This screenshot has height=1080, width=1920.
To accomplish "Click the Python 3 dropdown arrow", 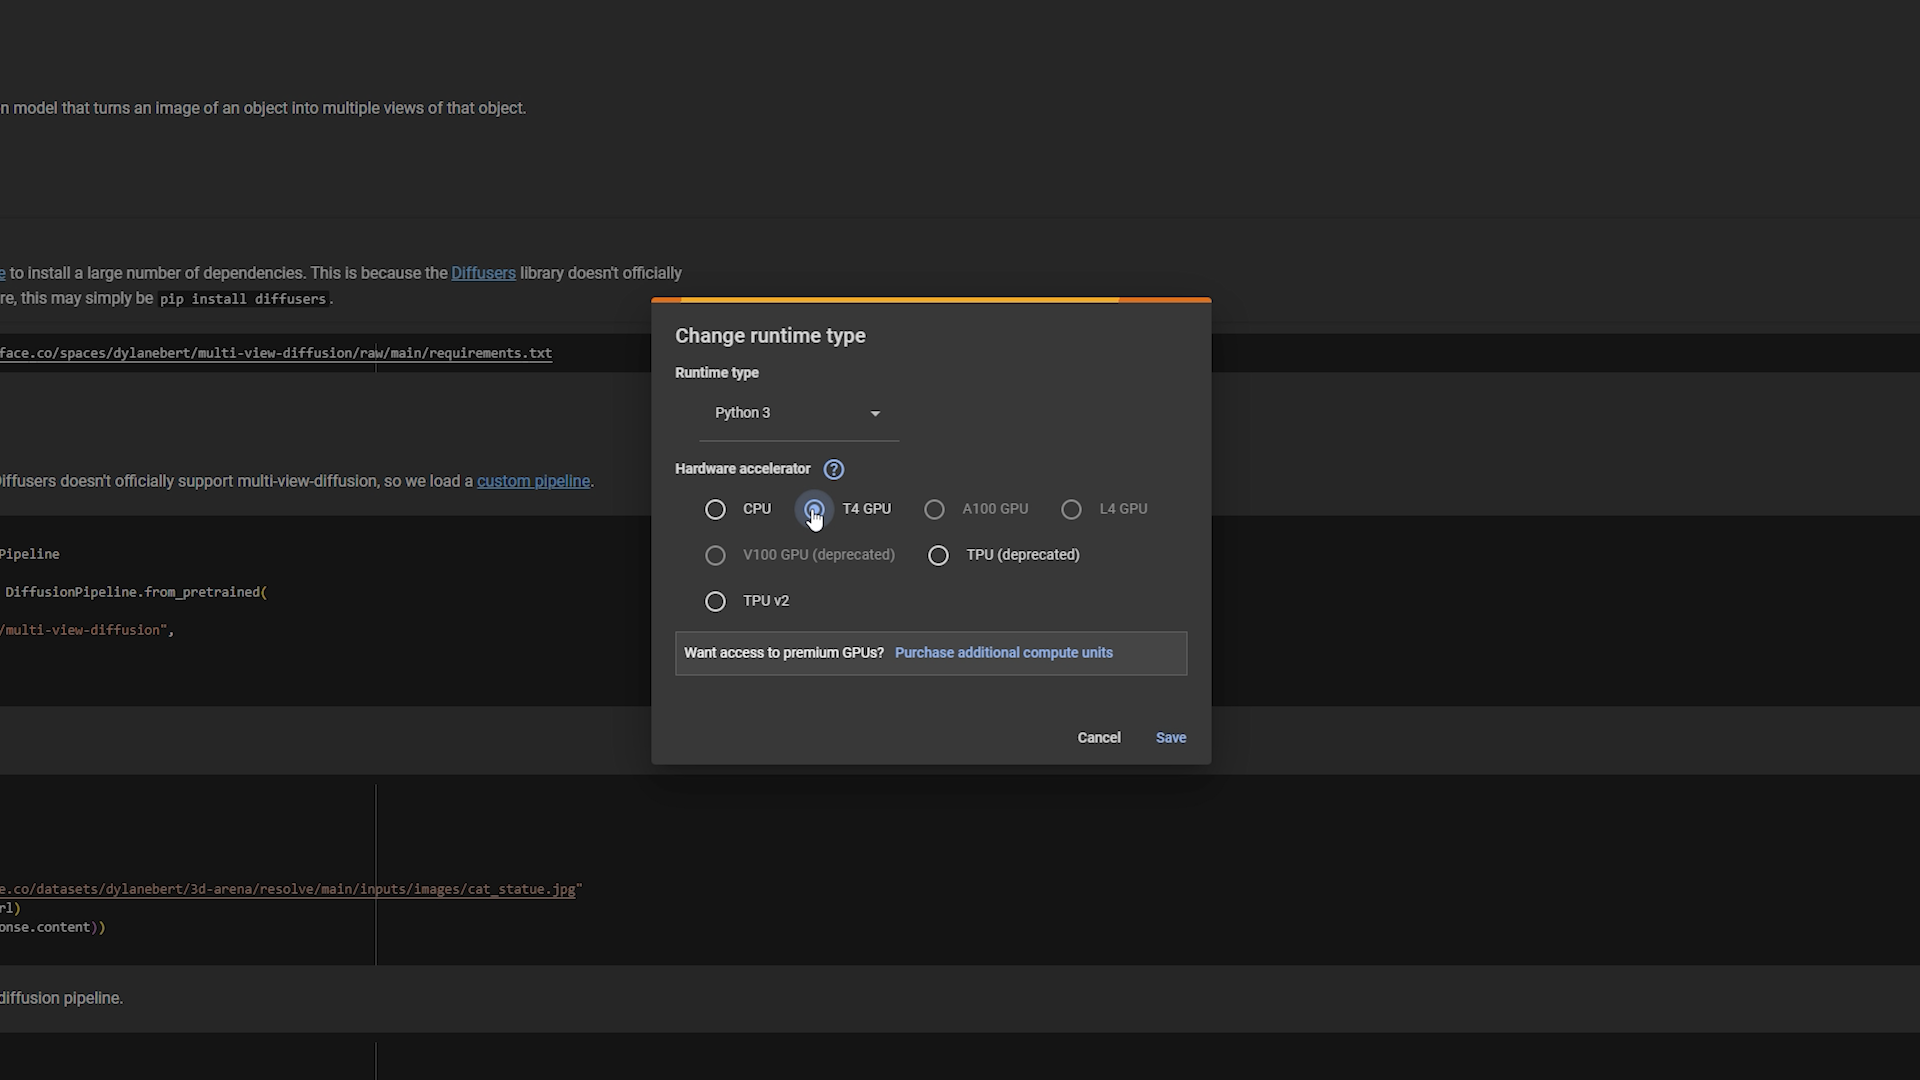I will (x=875, y=413).
